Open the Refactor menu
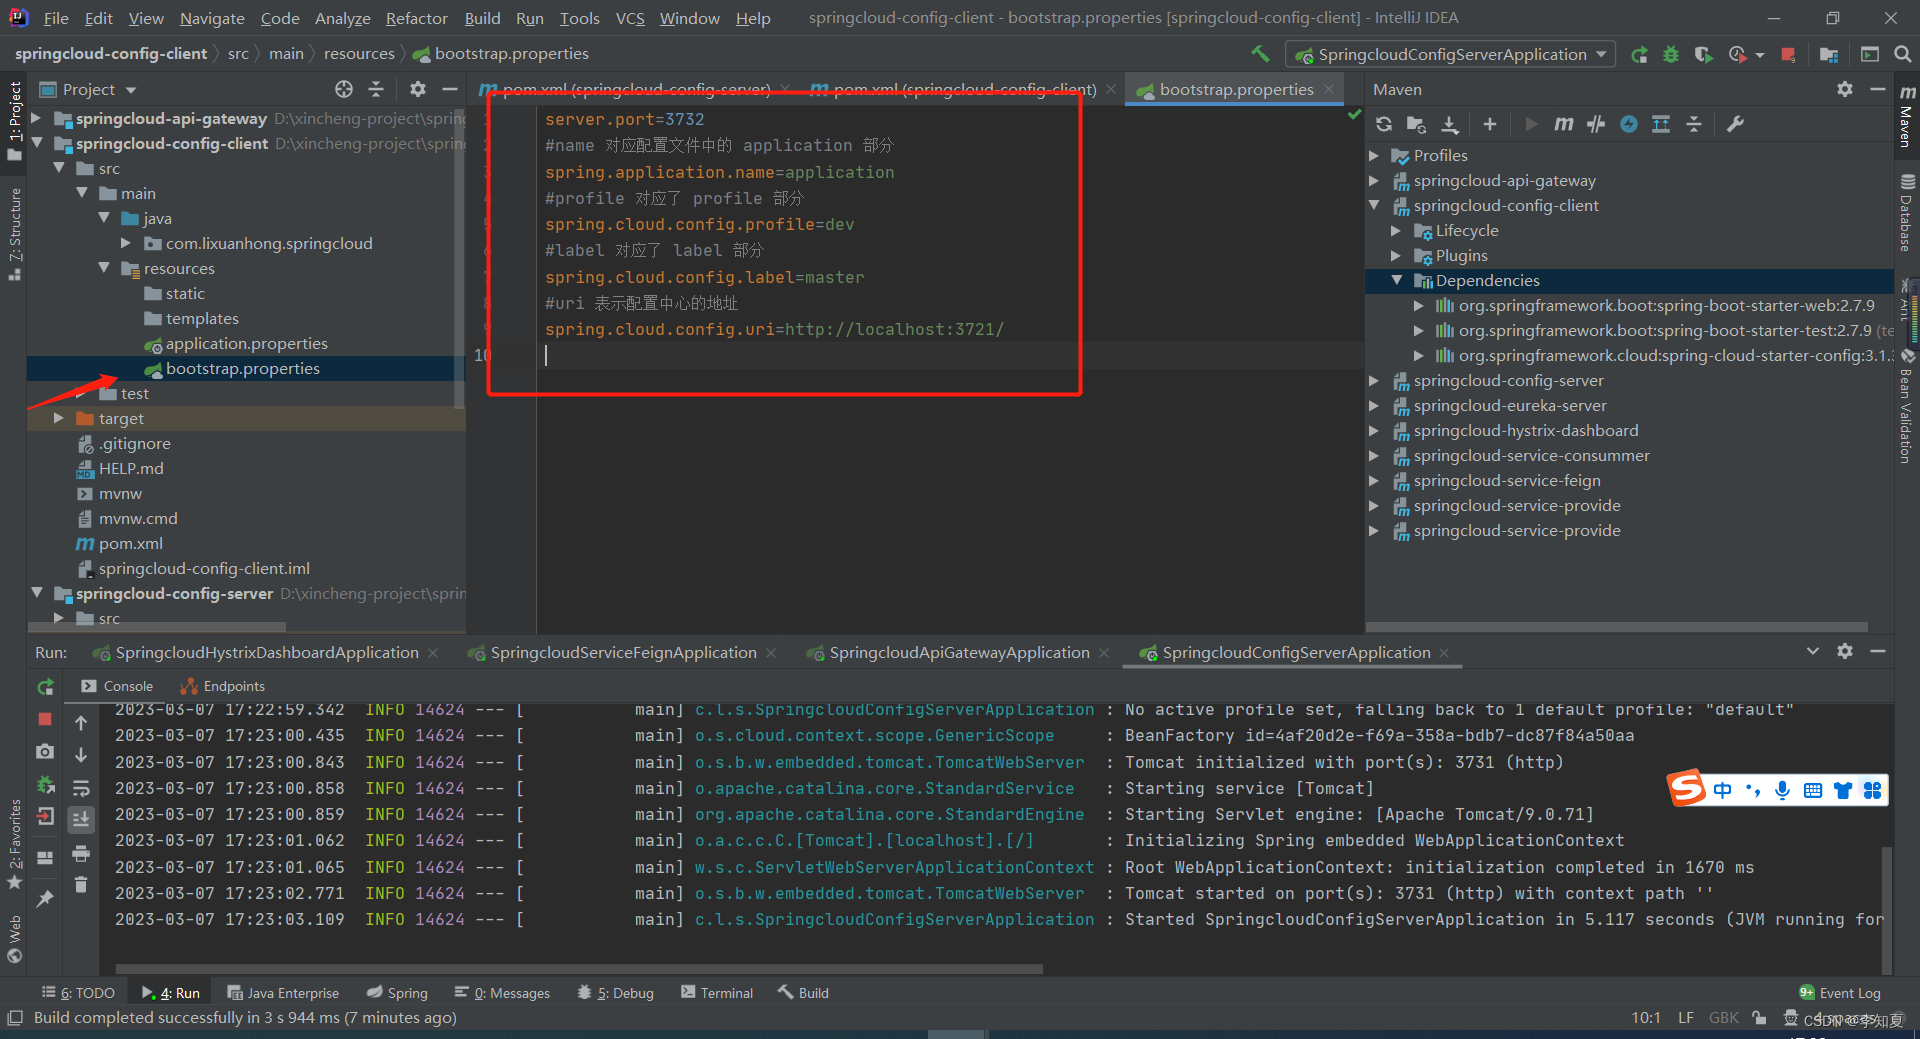Viewport: 1920px width, 1039px height. [416, 18]
